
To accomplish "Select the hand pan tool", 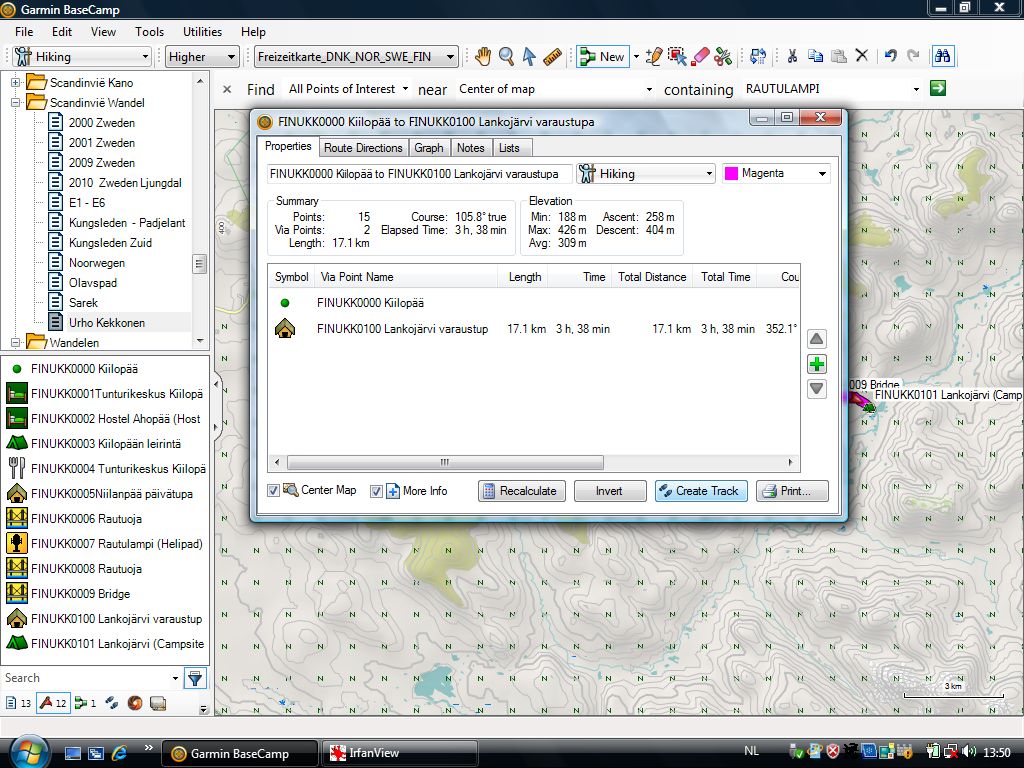I will click(483, 57).
